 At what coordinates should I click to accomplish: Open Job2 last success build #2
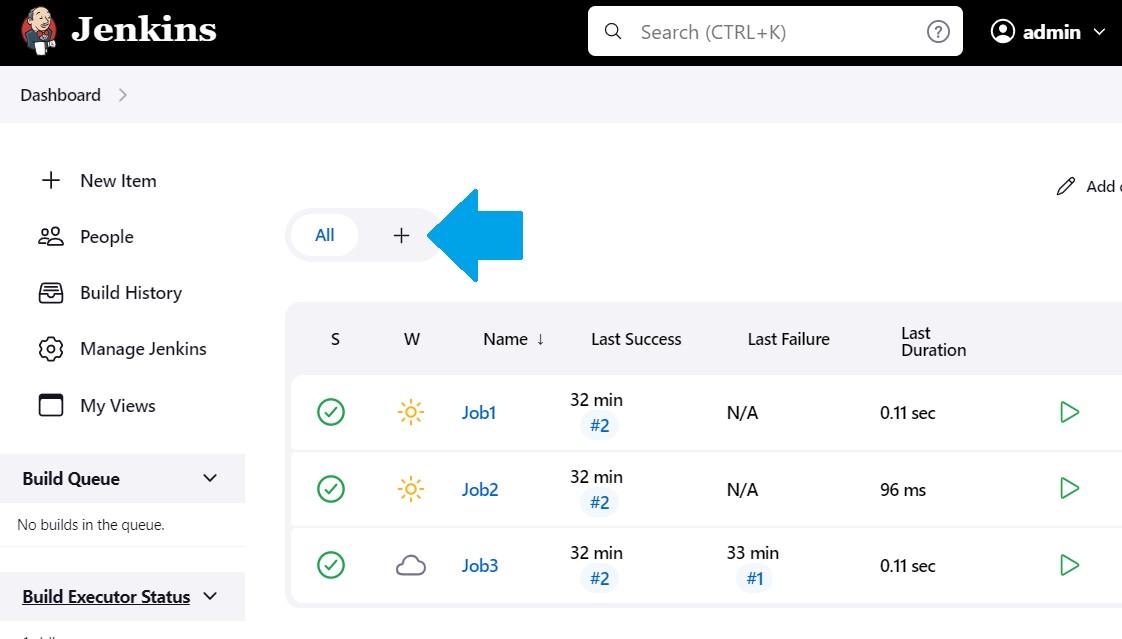click(600, 502)
